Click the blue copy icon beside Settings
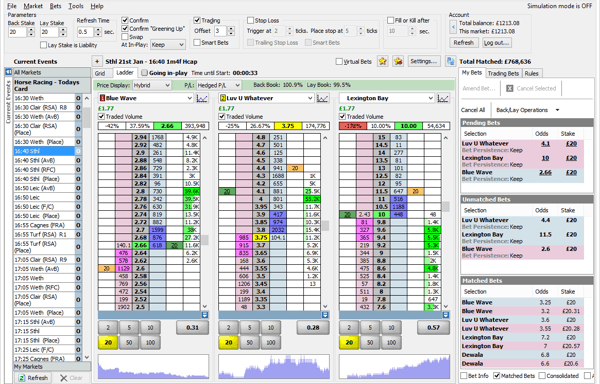Viewport: 600px width, 384px height. pyautogui.click(x=450, y=61)
